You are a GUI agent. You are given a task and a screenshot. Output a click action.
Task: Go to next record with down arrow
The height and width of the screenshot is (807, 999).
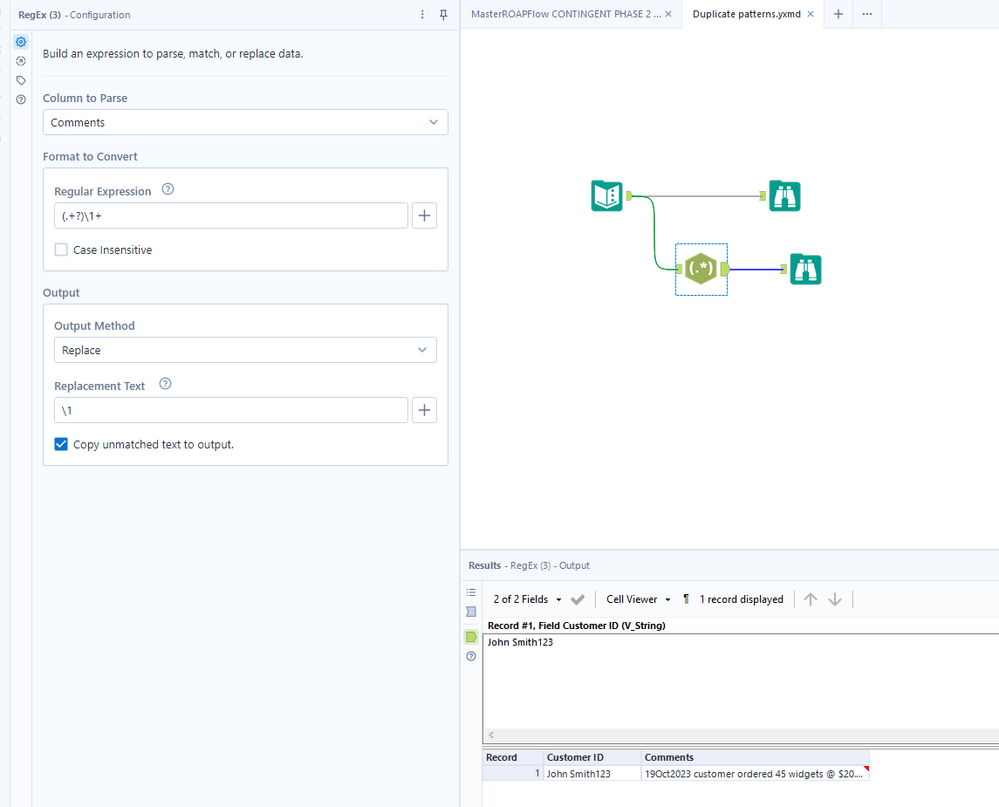click(835, 599)
